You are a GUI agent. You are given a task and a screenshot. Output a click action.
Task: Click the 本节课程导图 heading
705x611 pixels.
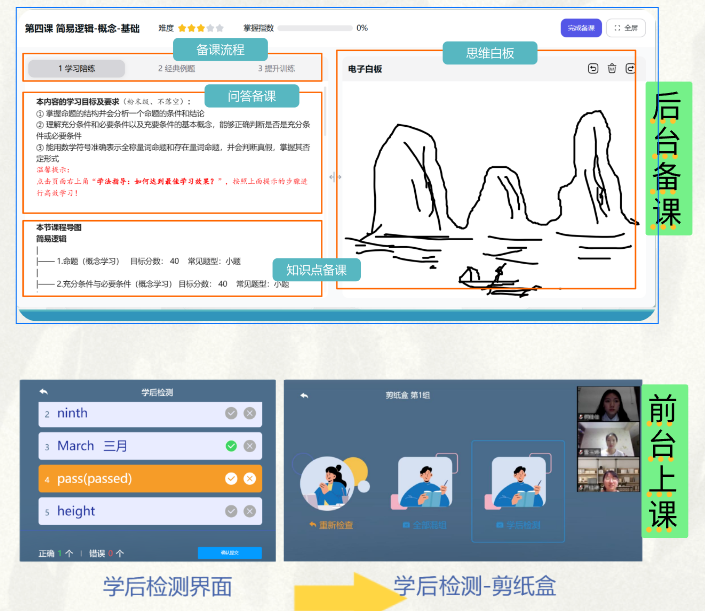(59, 227)
